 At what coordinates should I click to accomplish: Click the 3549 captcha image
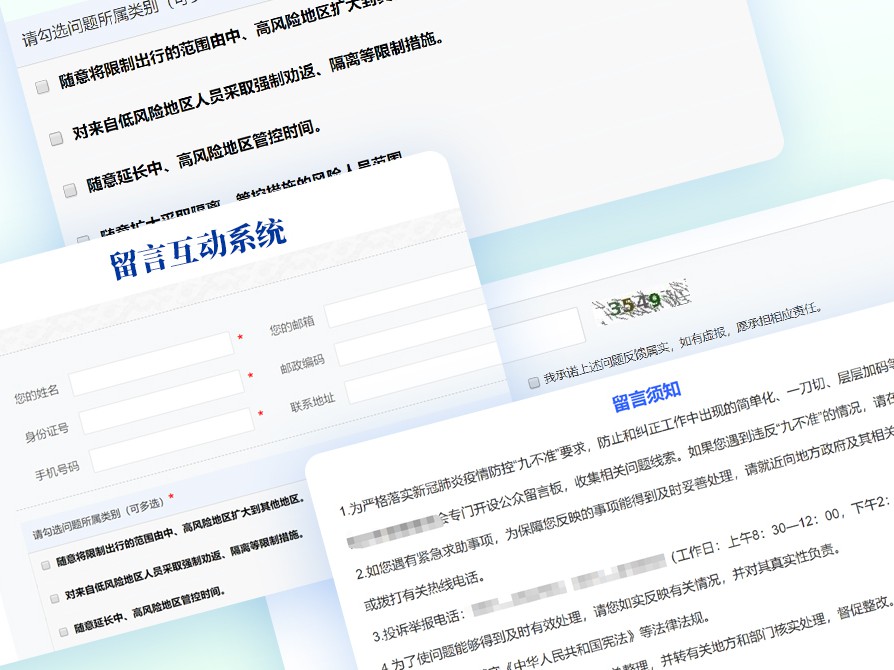[640, 300]
